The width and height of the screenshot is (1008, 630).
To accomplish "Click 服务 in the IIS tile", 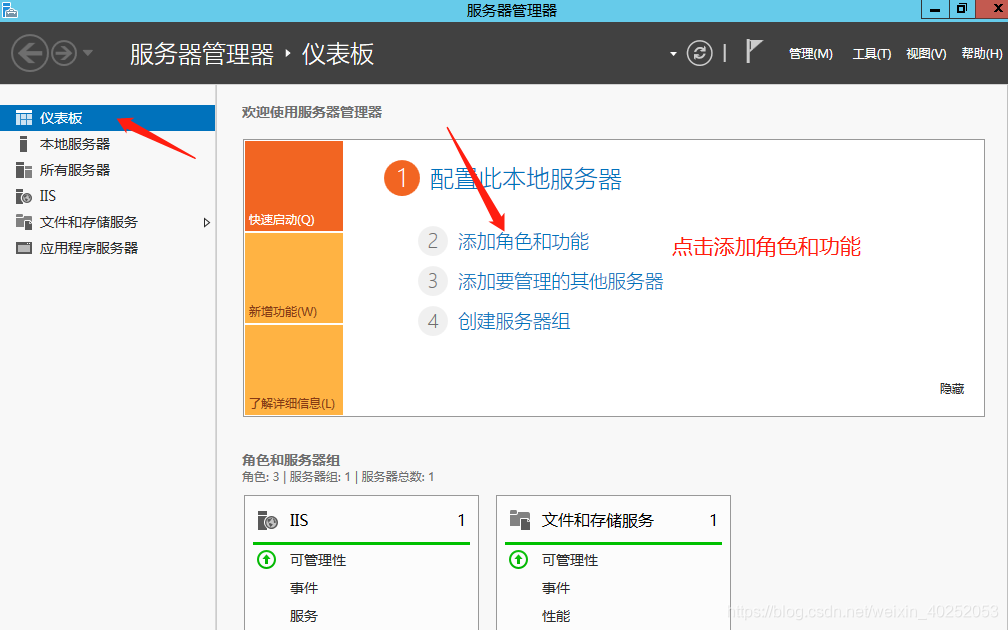I will [303, 616].
